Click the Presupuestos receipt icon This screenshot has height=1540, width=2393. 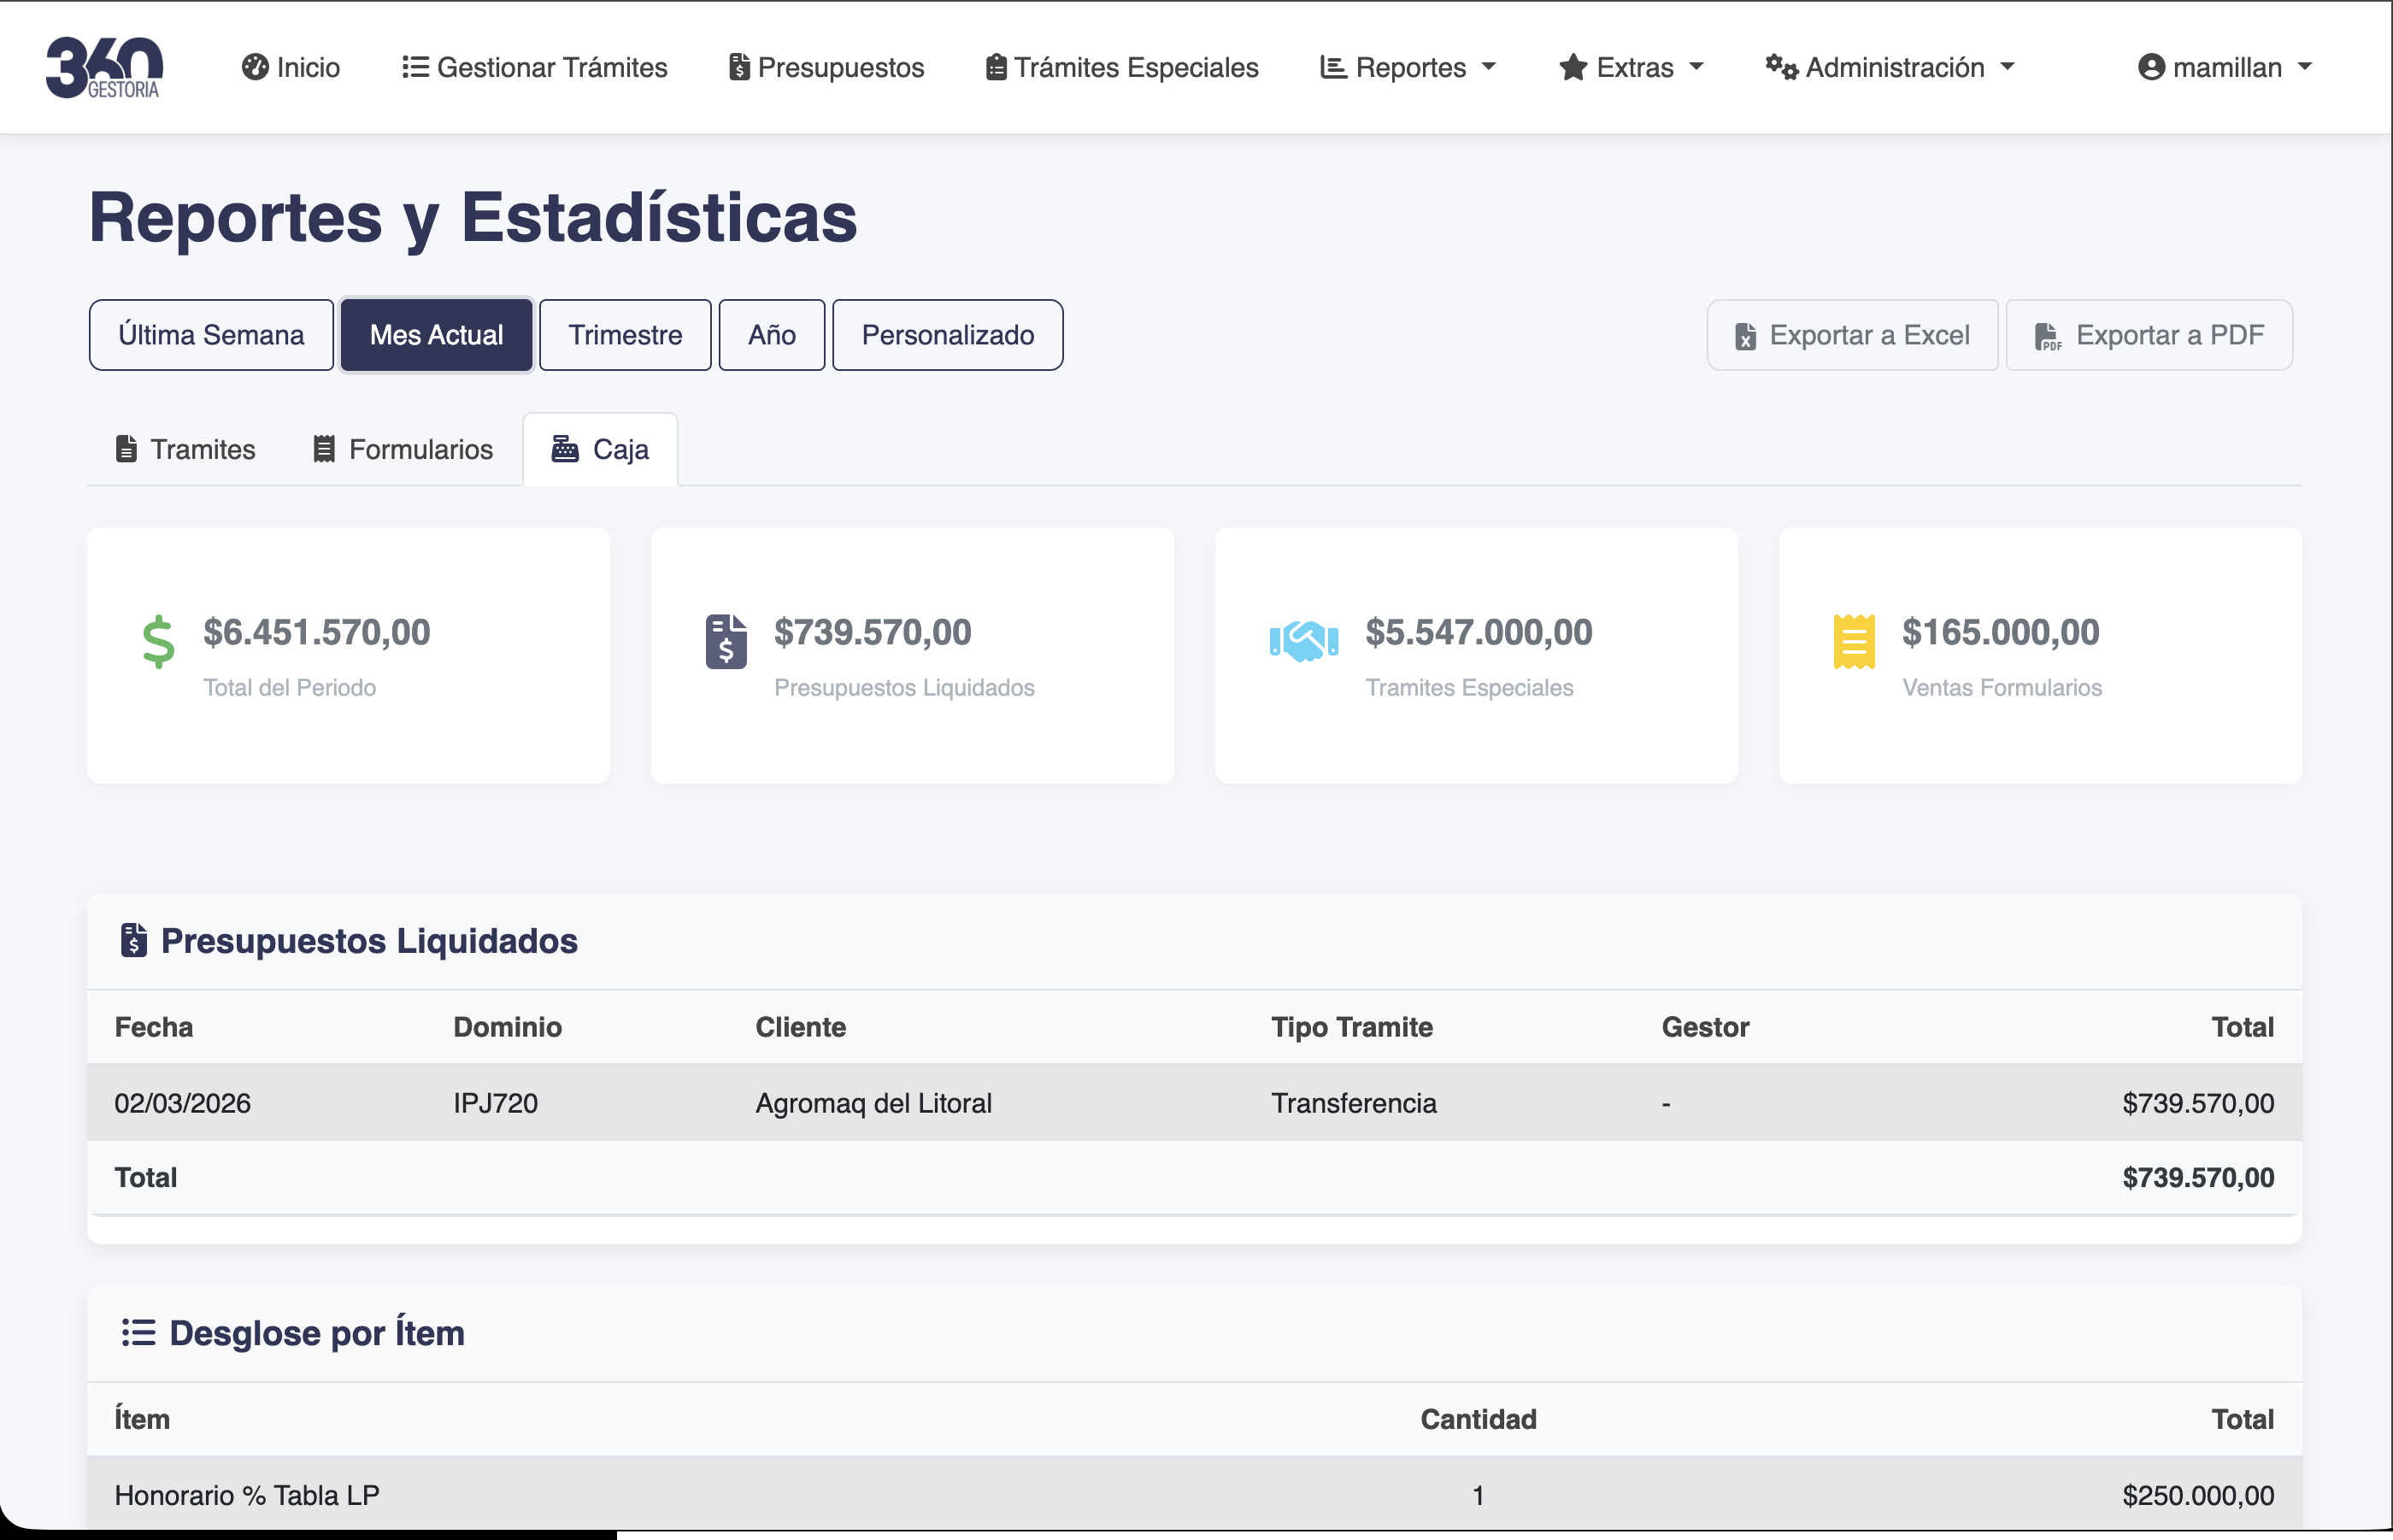739,67
